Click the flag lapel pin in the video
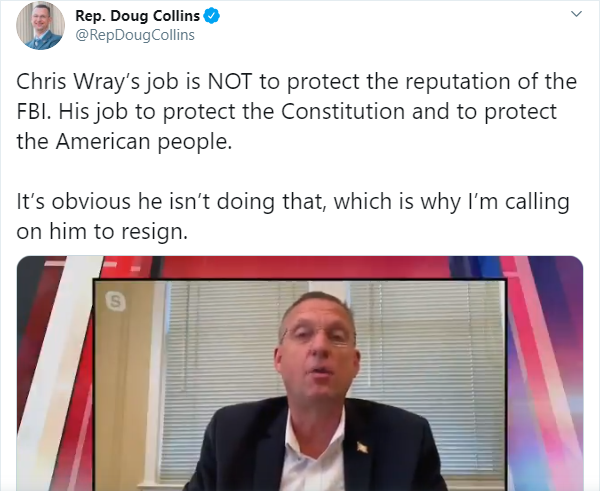Image resolution: width=600 pixels, height=491 pixels. tap(362, 447)
